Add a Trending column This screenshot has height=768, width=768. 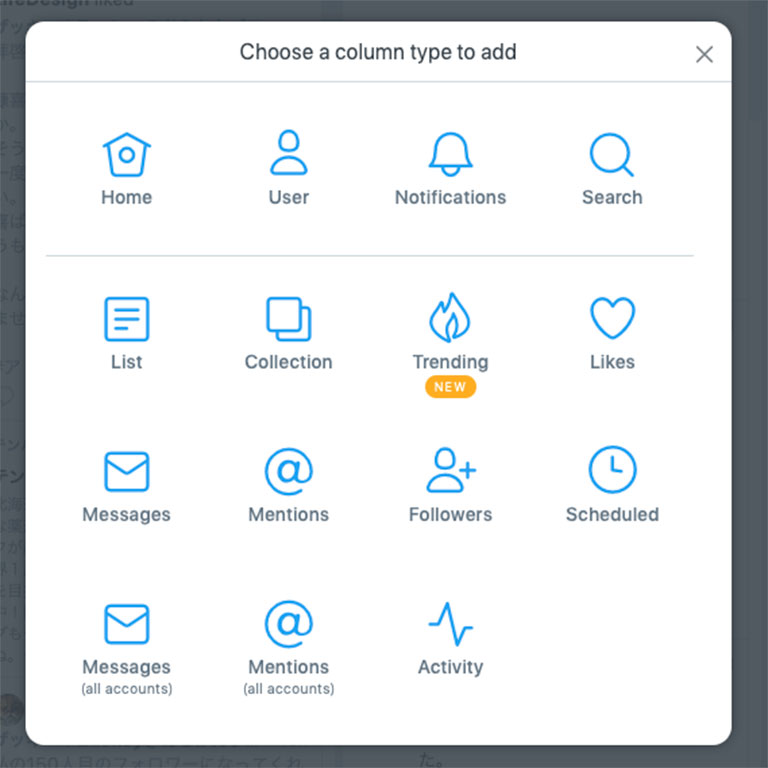click(x=450, y=320)
